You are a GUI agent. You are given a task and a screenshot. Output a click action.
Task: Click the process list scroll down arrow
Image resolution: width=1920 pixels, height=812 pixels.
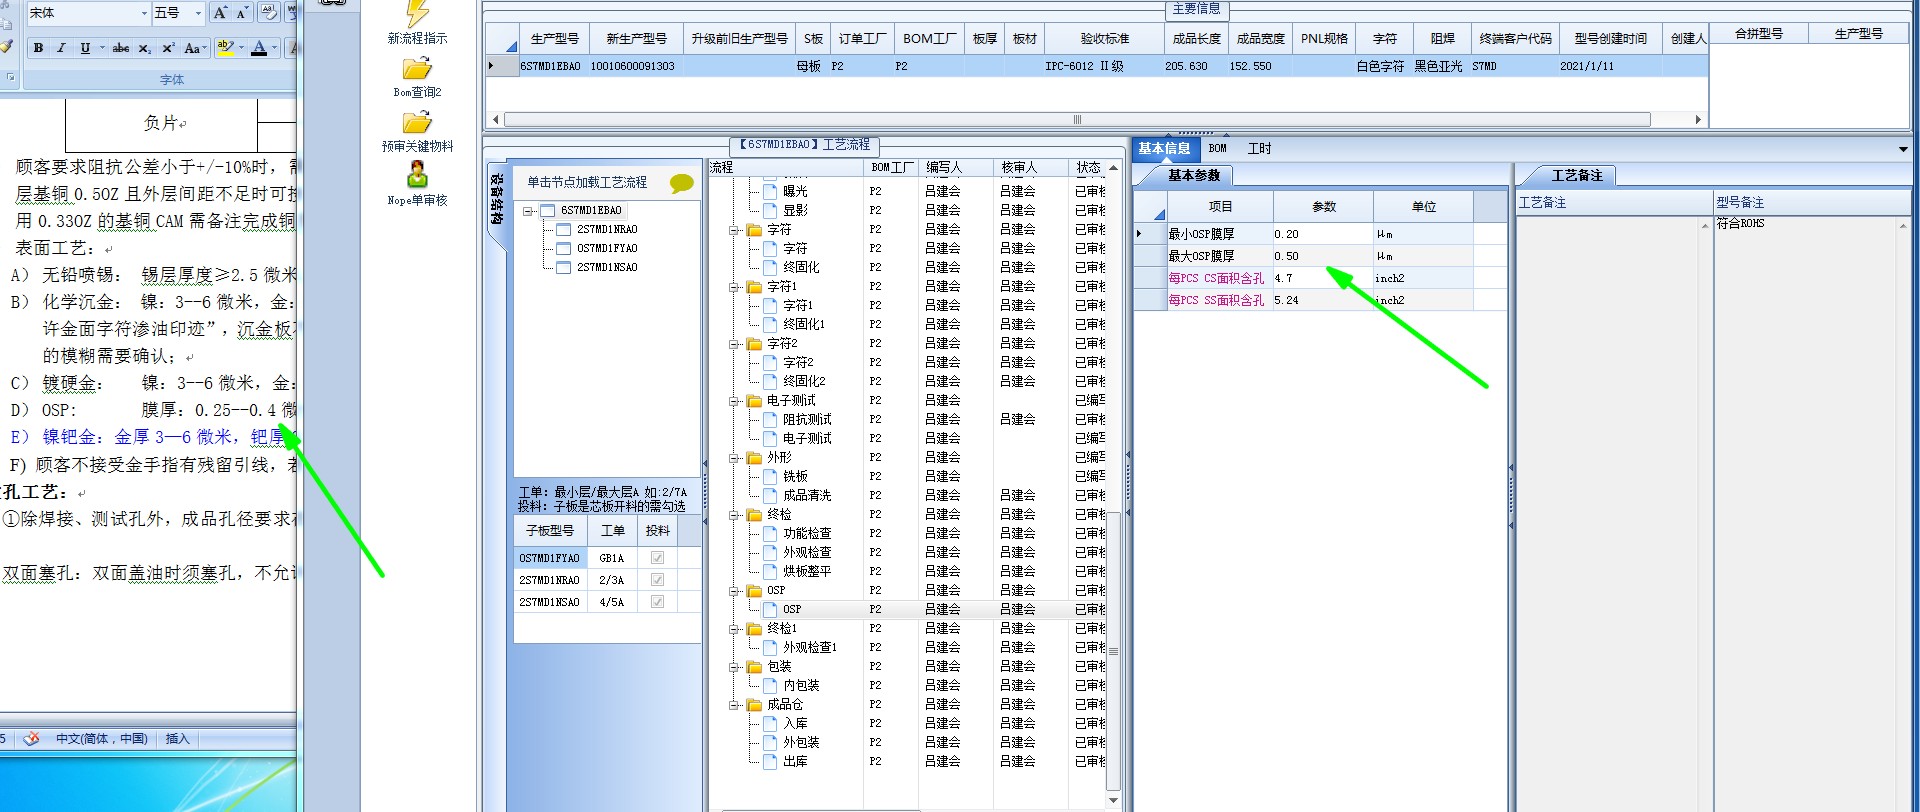coord(1113,800)
